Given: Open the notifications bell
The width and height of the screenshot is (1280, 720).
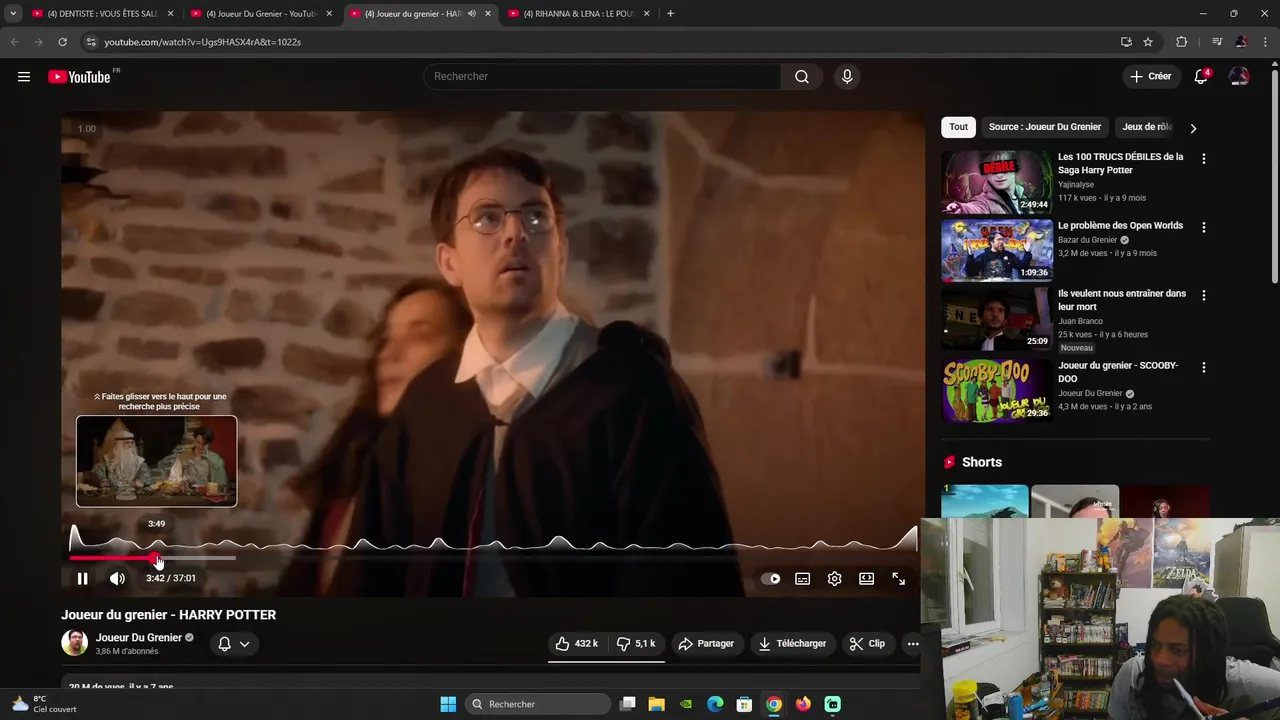Looking at the screenshot, I should [1201, 77].
